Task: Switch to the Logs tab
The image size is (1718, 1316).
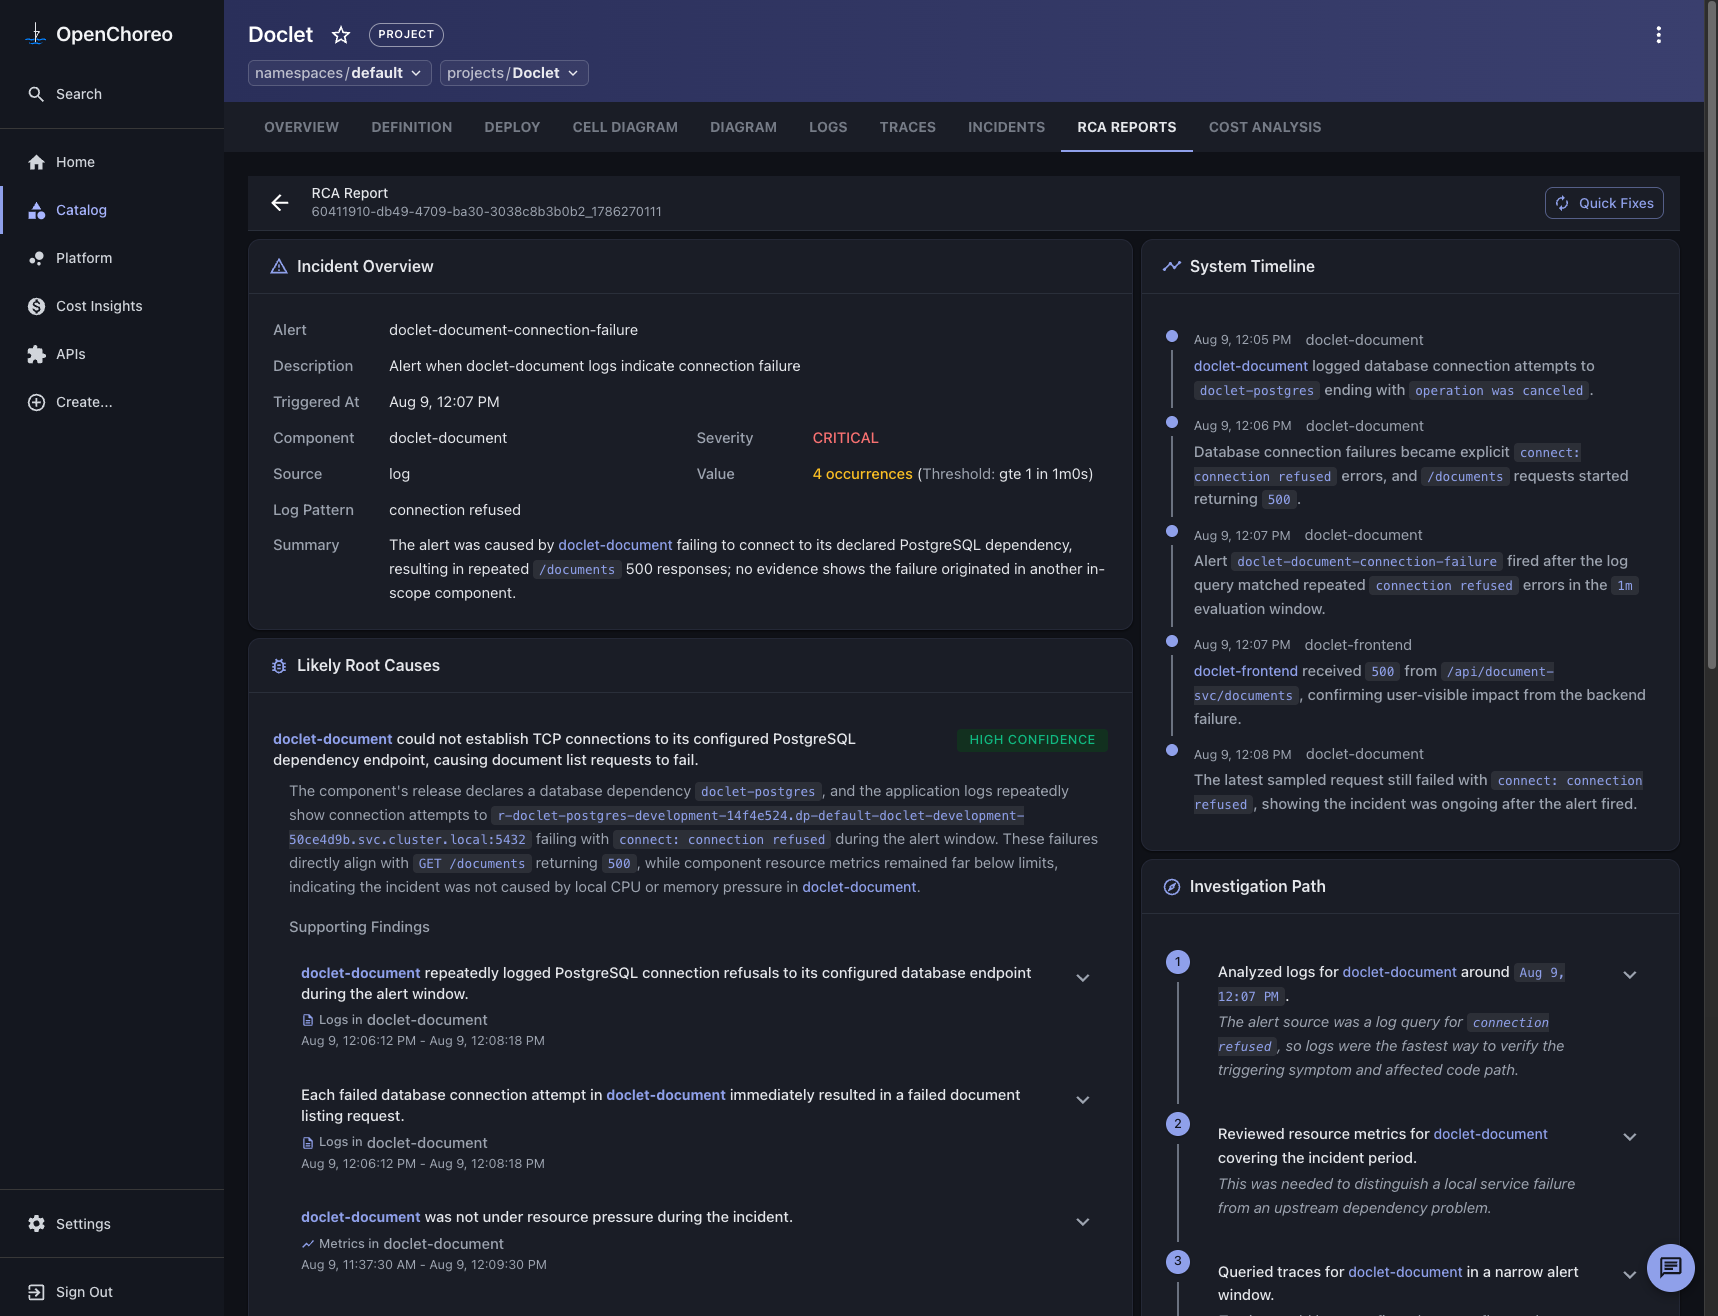Action: pos(828,127)
